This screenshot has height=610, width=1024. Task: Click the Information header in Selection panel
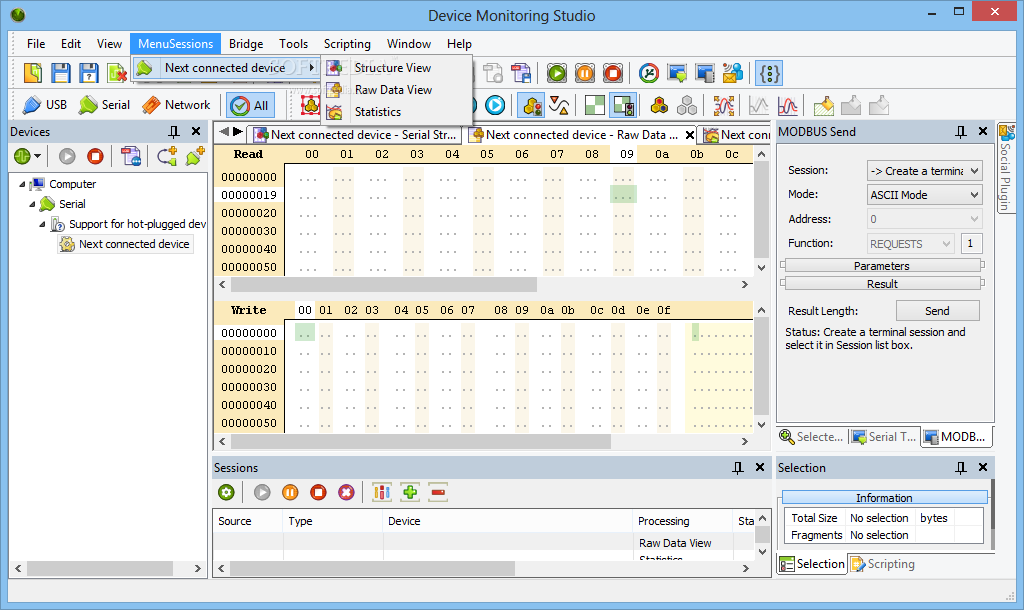(x=884, y=498)
